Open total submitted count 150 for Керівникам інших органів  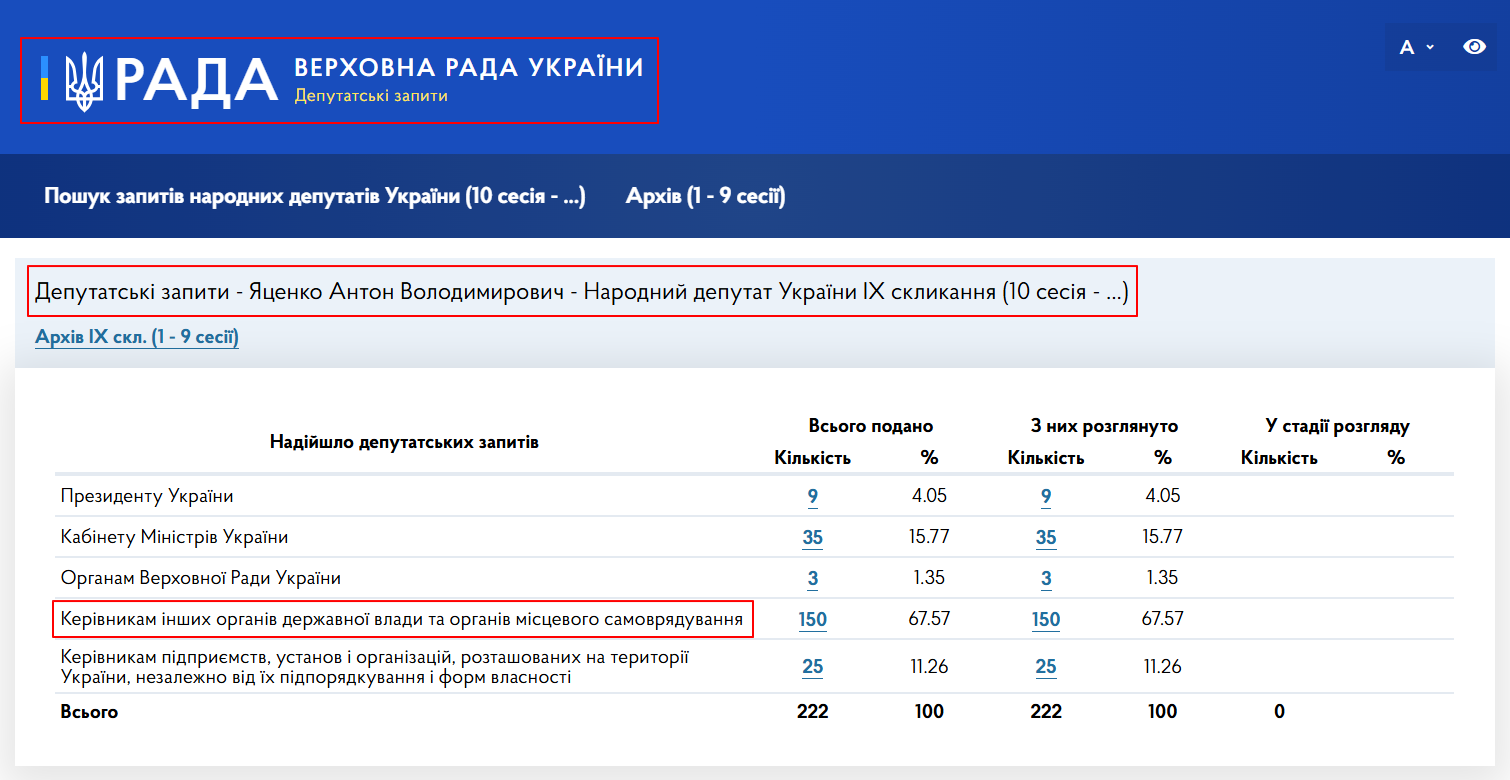pyautogui.click(x=813, y=620)
